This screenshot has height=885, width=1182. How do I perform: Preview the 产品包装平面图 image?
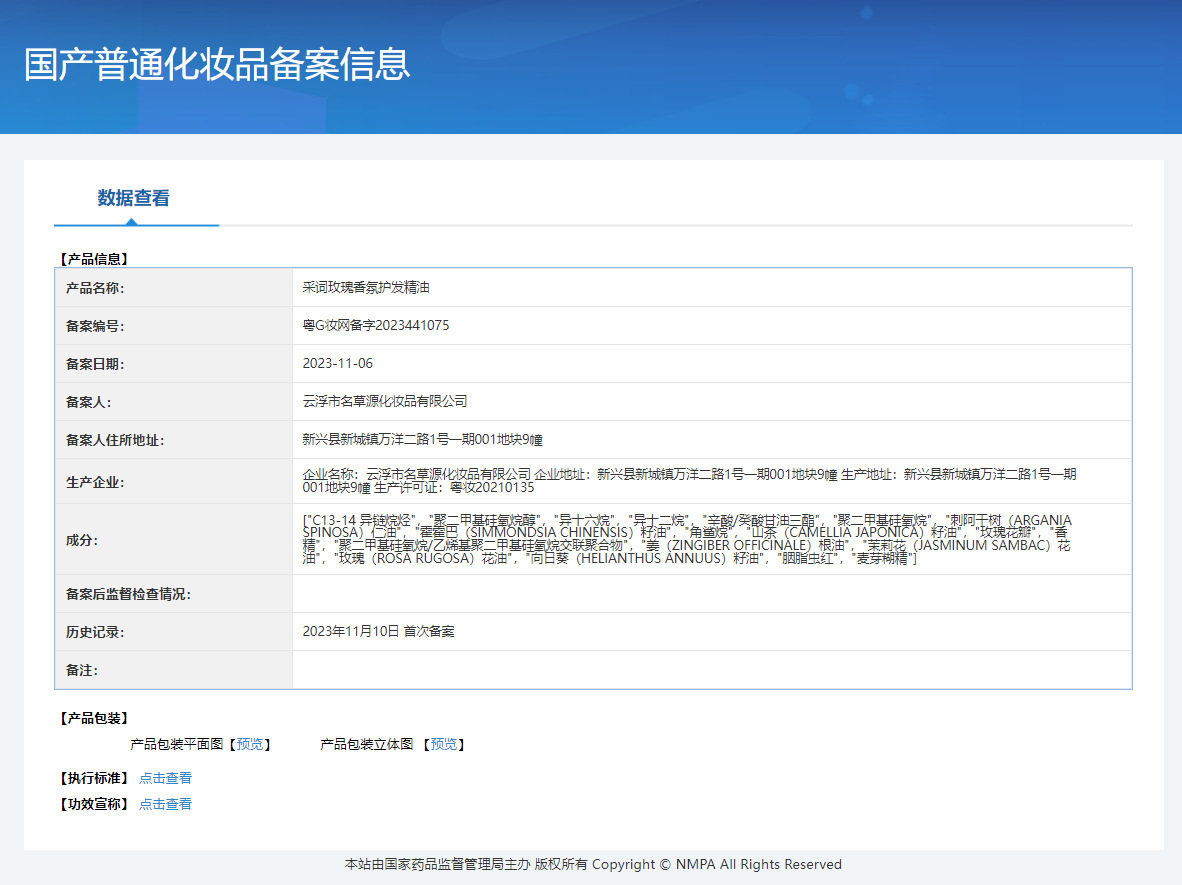pyautogui.click(x=251, y=744)
